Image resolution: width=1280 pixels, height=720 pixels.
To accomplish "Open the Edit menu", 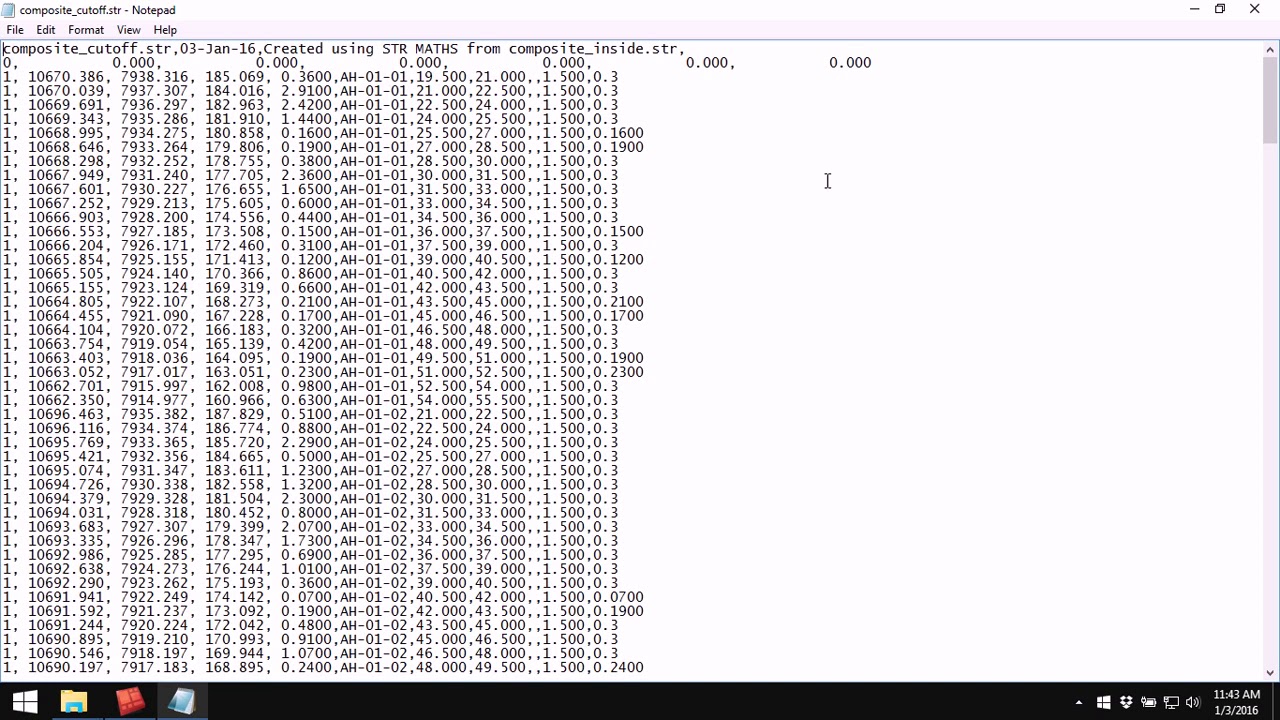I will click(x=46, y=30).
